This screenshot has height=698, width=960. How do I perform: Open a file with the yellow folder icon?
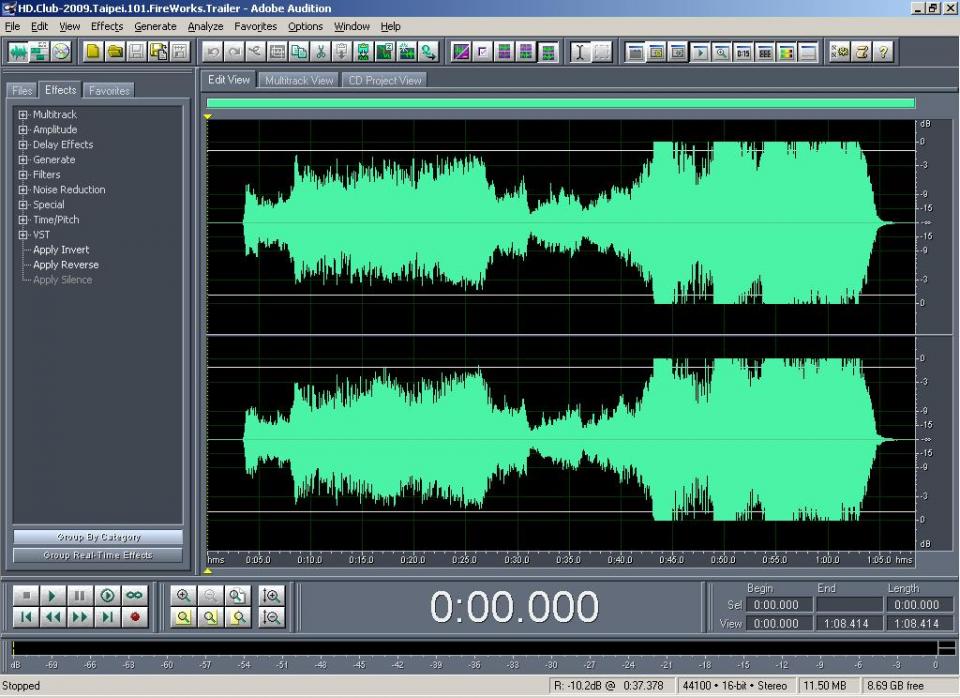[x=115, y=52]
